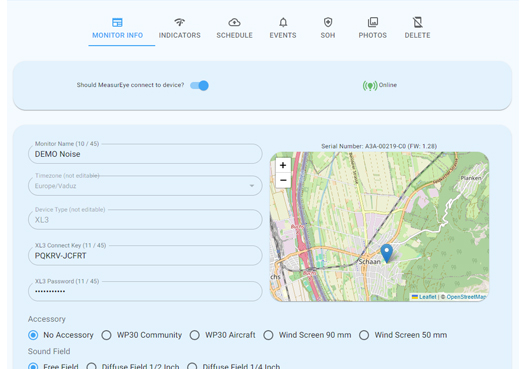The image size is (526, 369).
Task: Click the Sound Field section heading
Action: pos(49,351)
